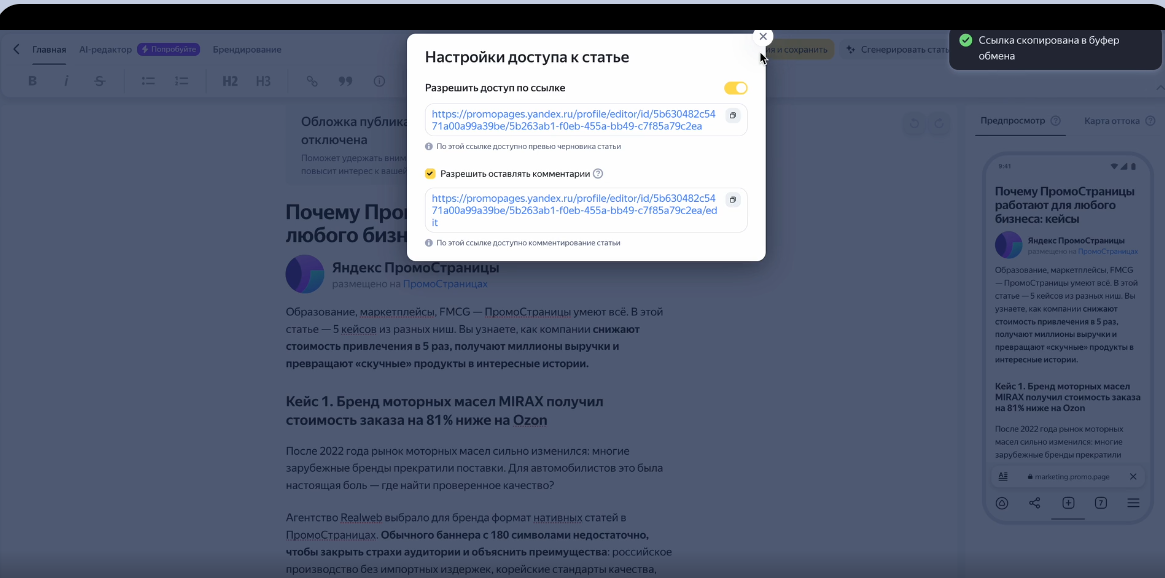Toggle bold formatting in the editor toolbar
The image size is (1165, 578).
32,81
